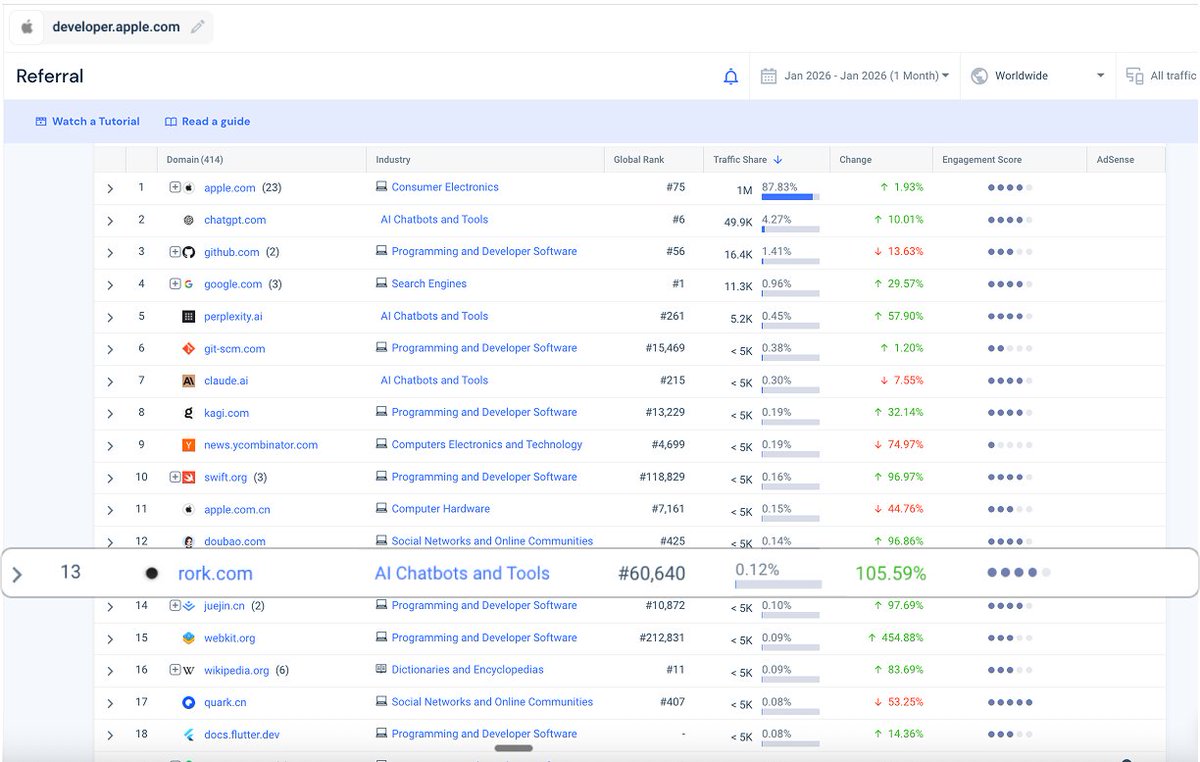Sort by the Global Rank column header
Image resolution: width=1200 pixels, height=762 pixels.
coord(639,160)
